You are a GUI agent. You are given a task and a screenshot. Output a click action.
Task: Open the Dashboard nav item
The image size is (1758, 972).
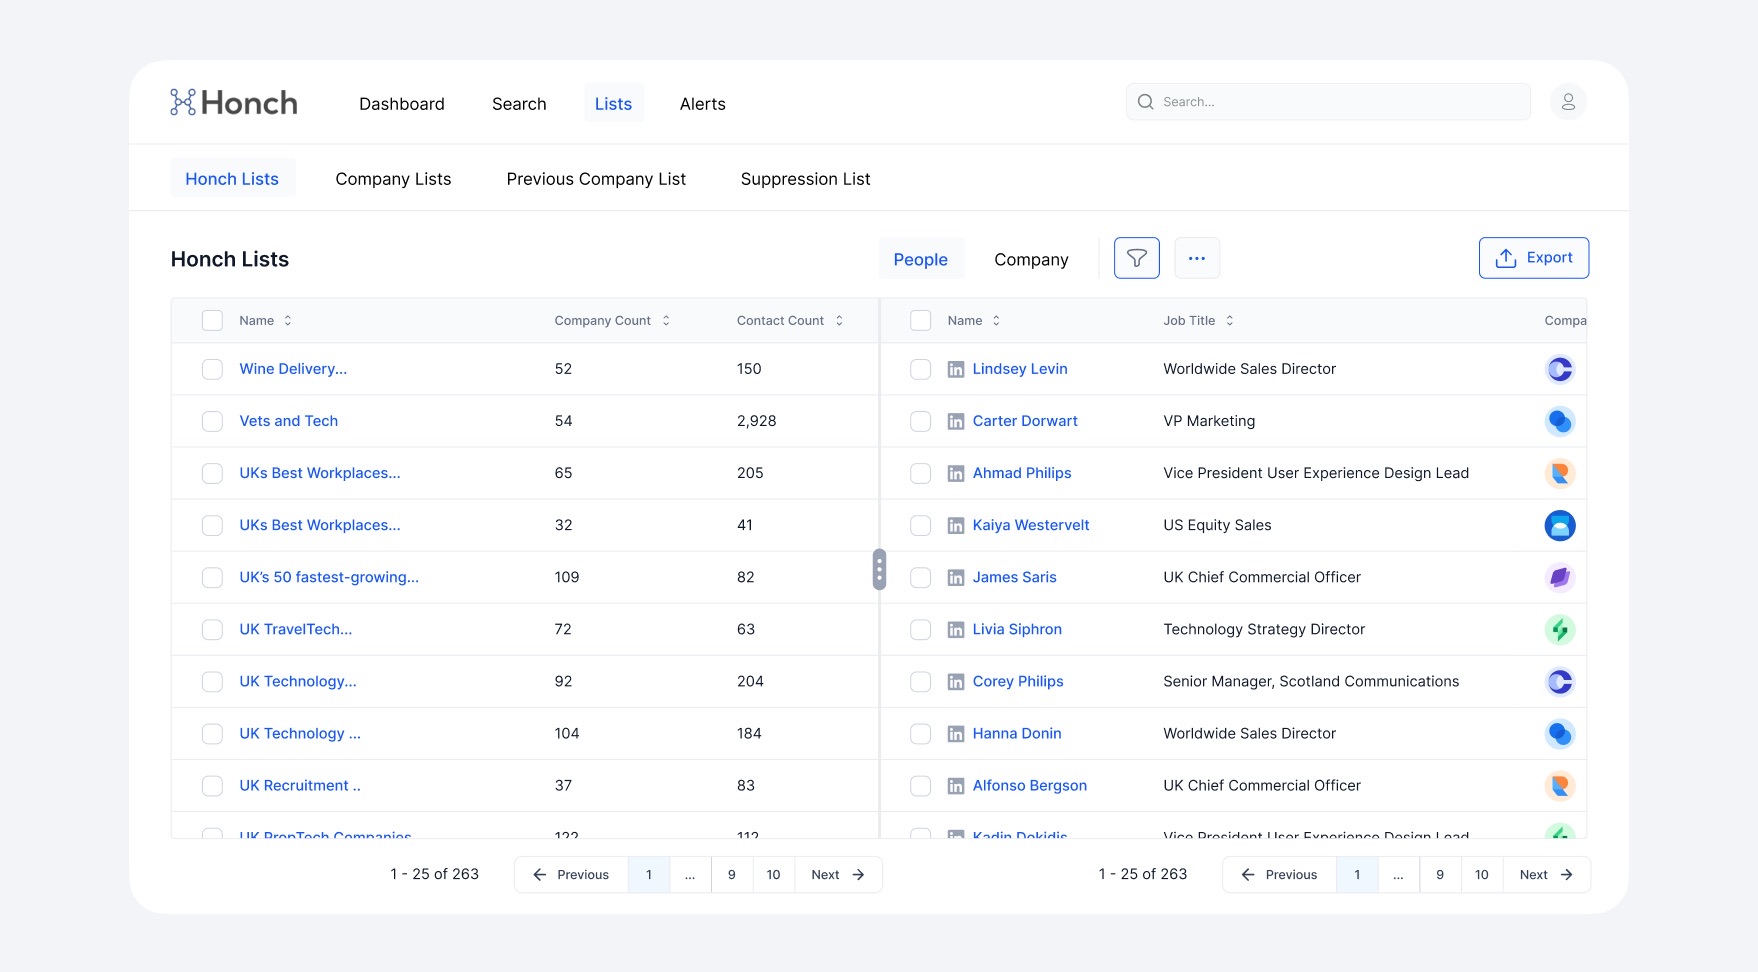click(x=402, y=103)
